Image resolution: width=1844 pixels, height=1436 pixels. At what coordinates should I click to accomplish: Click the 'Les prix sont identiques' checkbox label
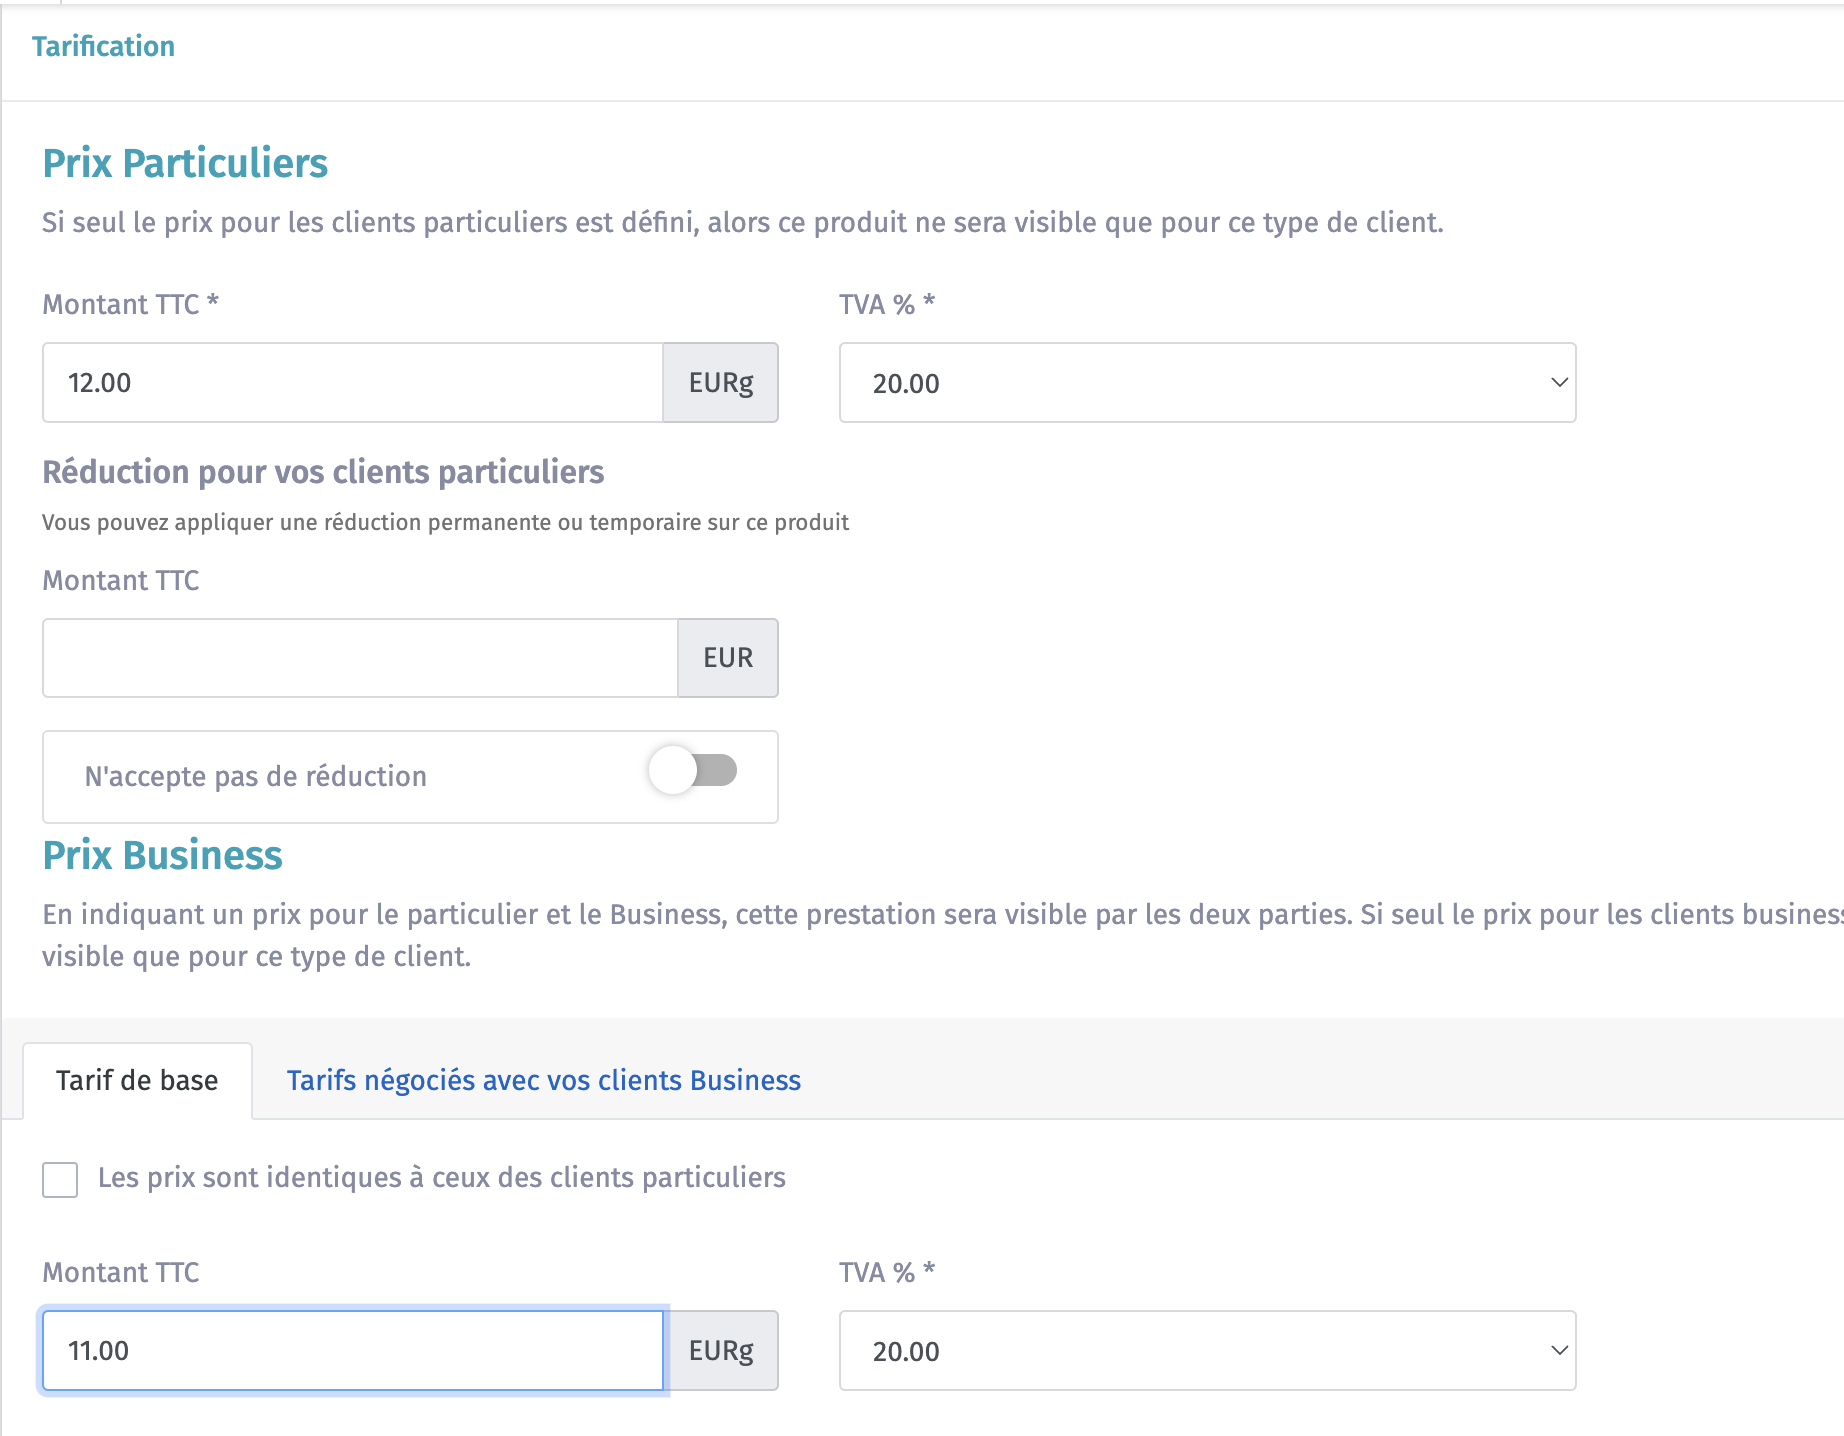(x=441, y=1178)
